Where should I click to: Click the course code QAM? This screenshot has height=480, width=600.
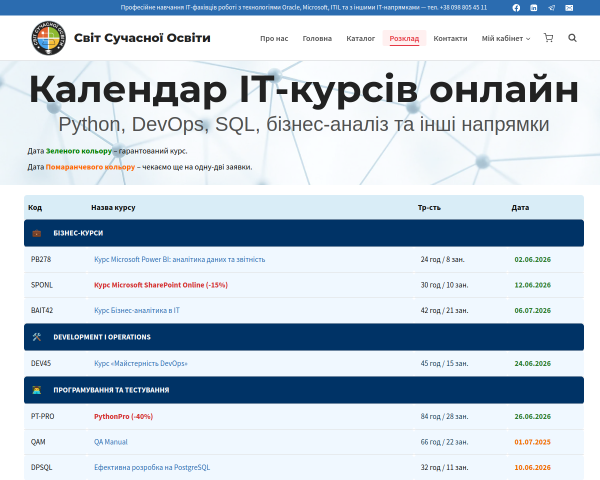click(38, 442)
